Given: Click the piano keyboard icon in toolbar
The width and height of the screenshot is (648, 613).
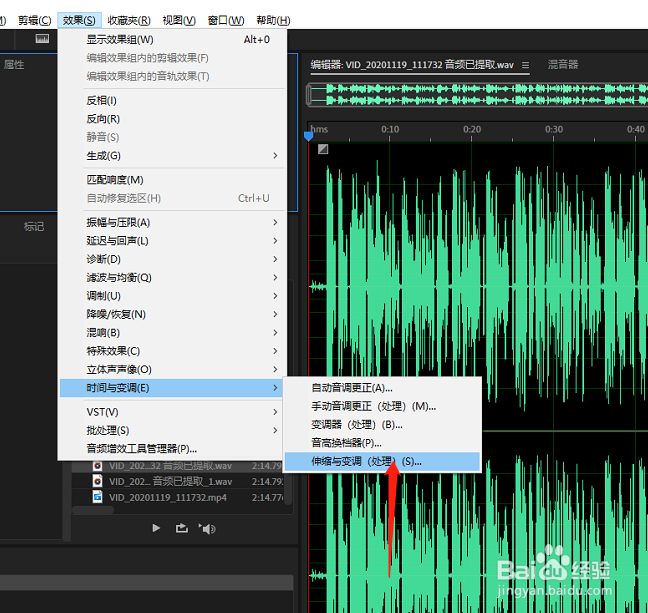Looking at the screenshot, I should (42, 38).
